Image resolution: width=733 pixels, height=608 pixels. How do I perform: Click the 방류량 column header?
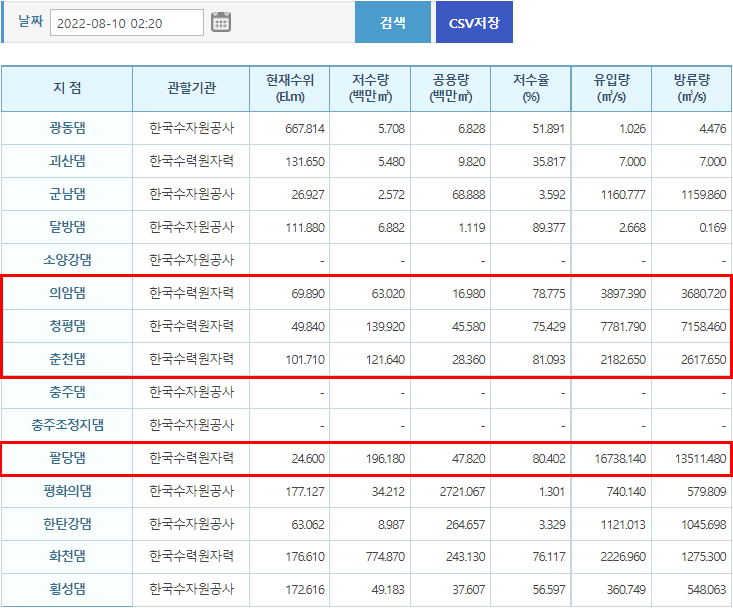pyautogui.click(x=691, y=89)
